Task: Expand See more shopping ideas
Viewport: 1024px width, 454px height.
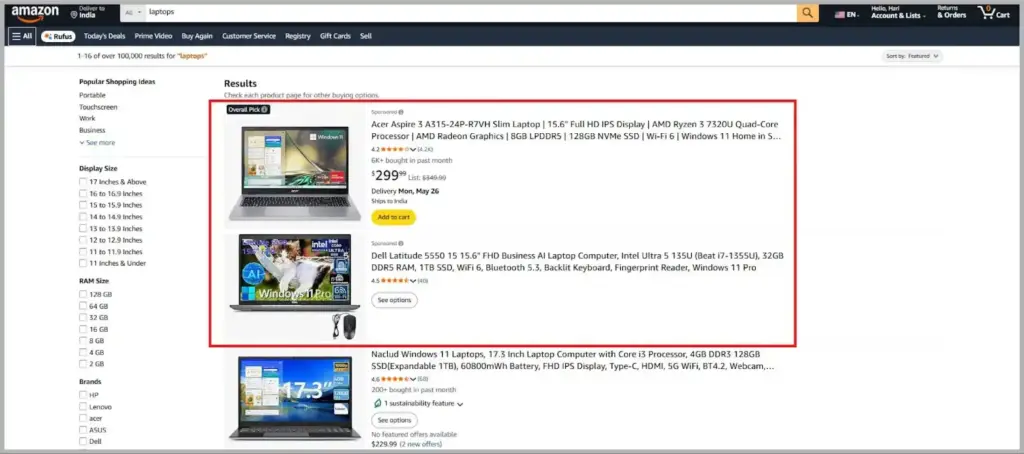Action: [97, 142]
